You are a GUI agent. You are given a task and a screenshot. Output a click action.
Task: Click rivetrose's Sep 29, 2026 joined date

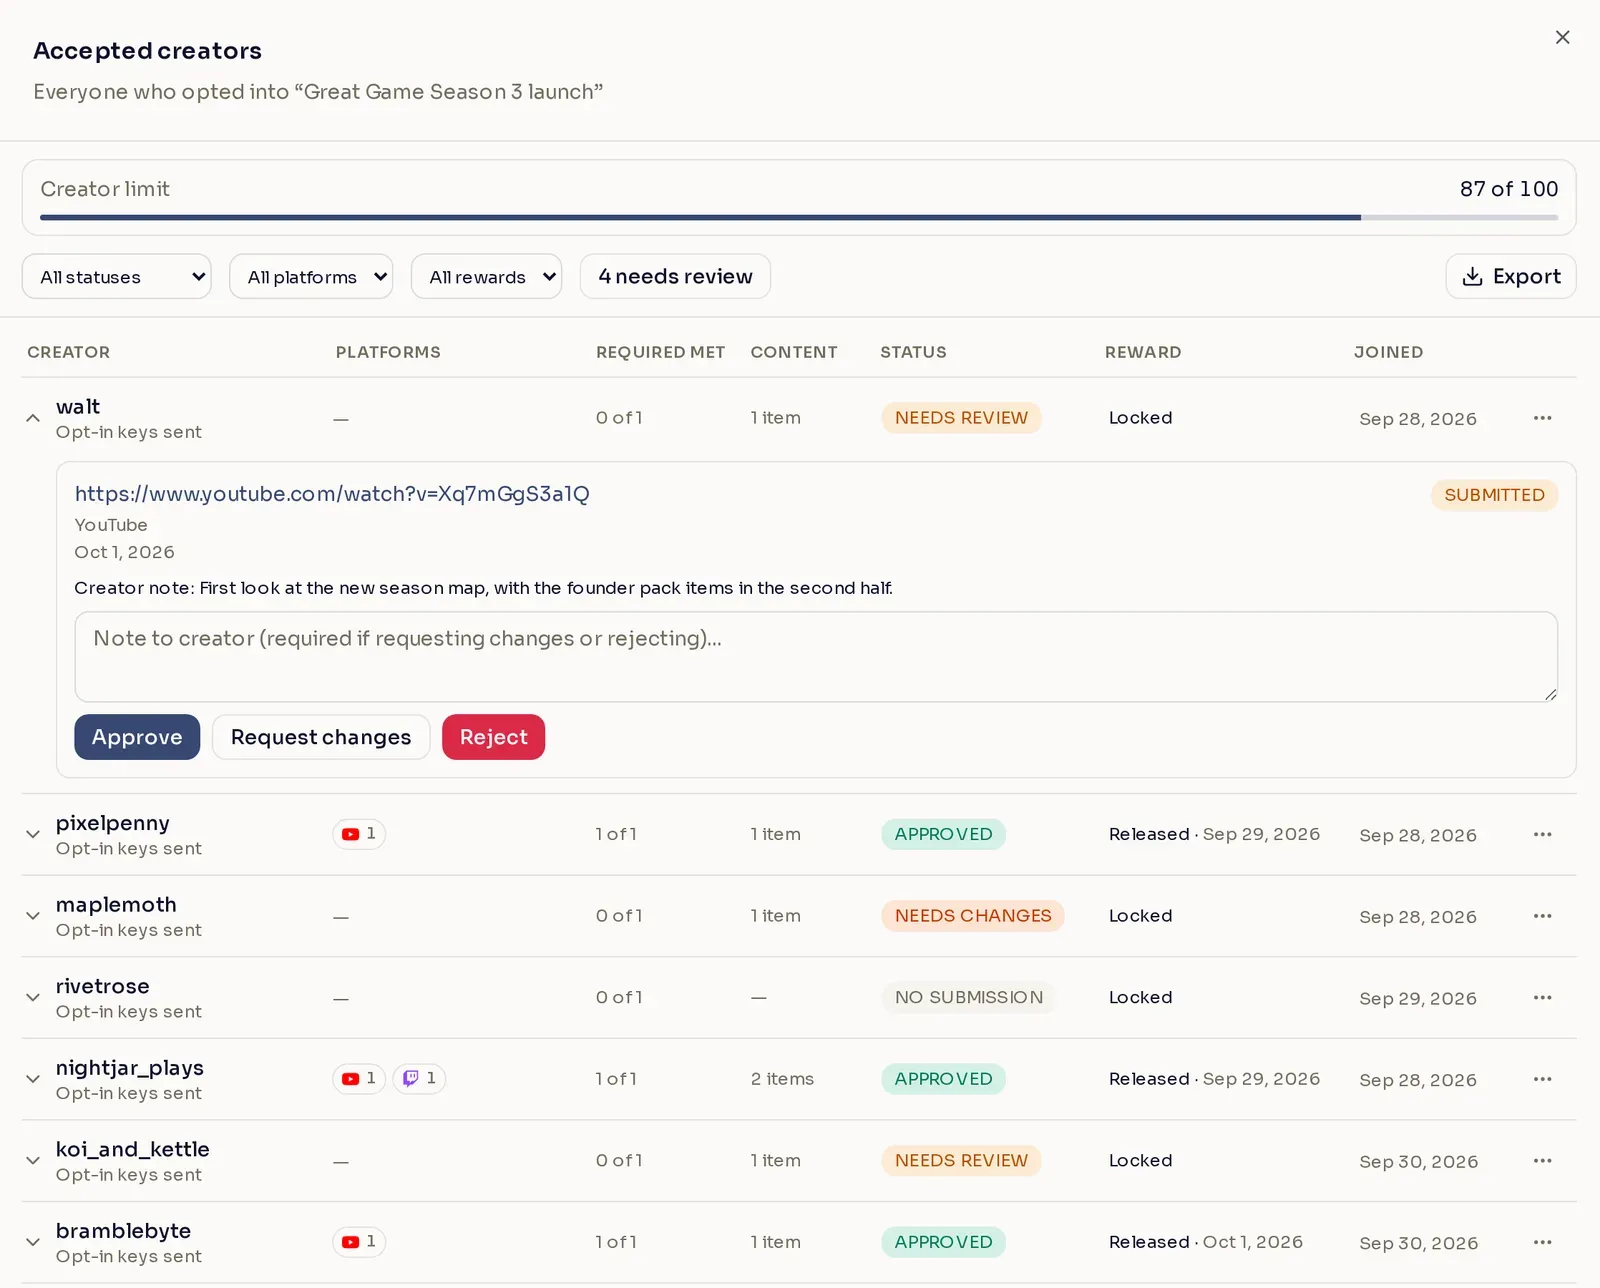(1418, 999)
